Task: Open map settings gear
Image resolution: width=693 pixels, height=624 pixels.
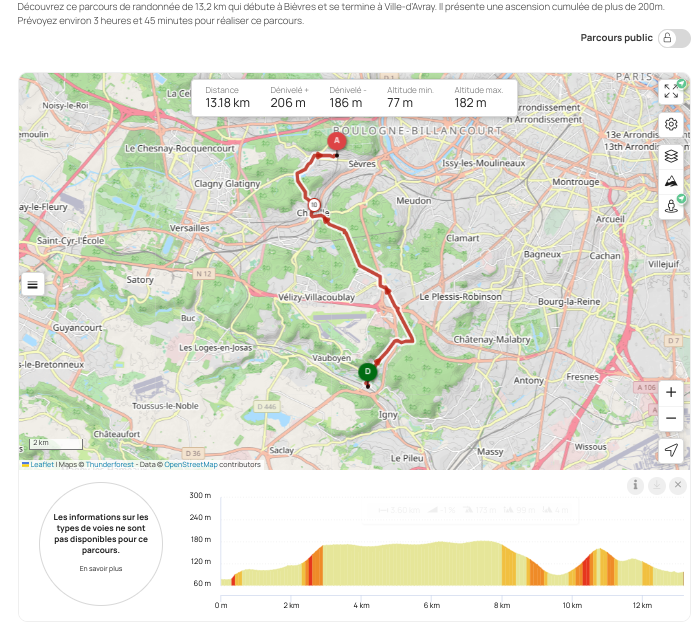Action: (x=671, y=124)
